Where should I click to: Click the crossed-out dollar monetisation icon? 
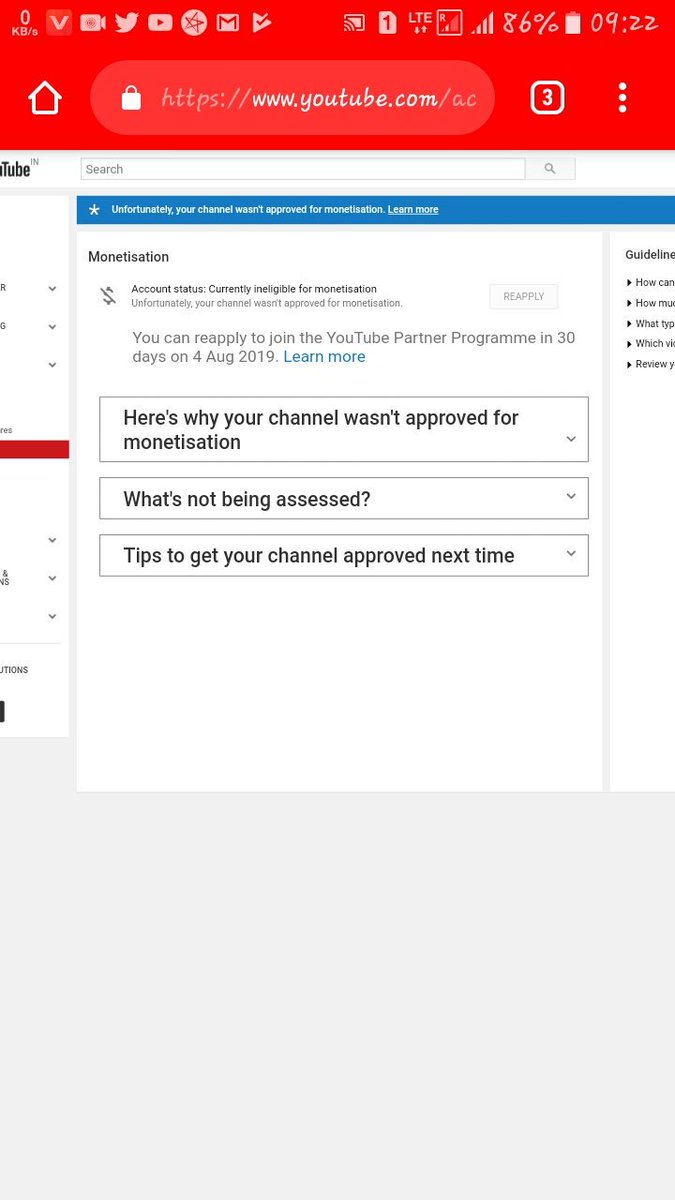click(108, 296)
